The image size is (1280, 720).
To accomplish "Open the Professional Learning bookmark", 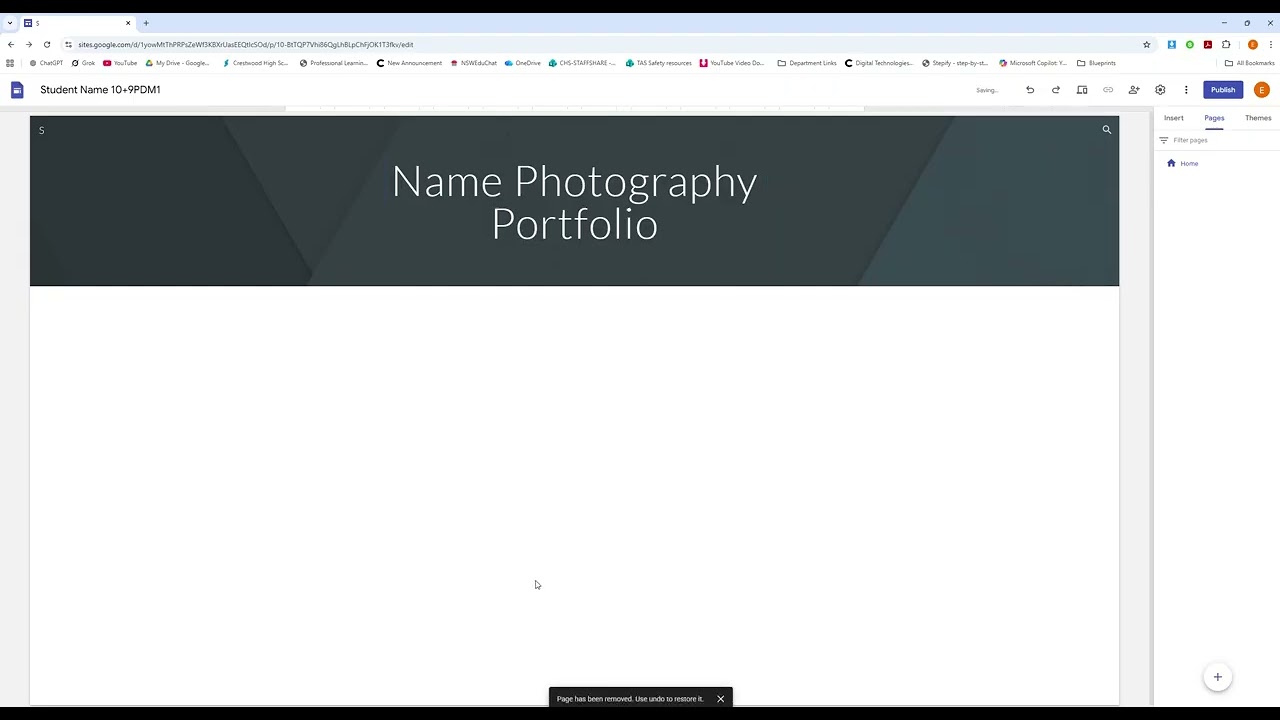I will point(334,63).
